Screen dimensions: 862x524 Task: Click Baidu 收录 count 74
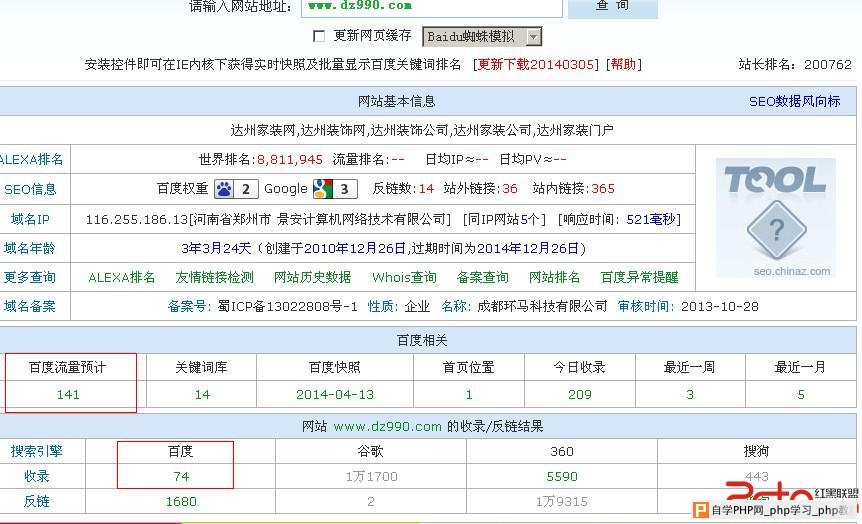point(181,476)
